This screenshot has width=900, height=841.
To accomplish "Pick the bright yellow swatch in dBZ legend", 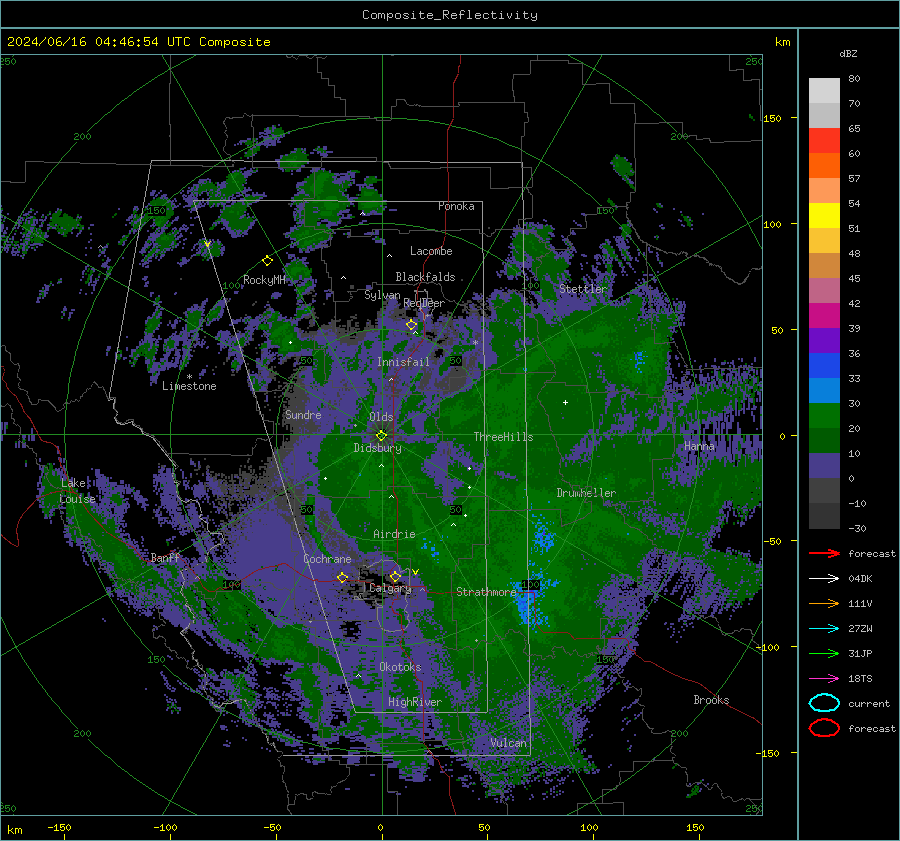I will 824,216.
